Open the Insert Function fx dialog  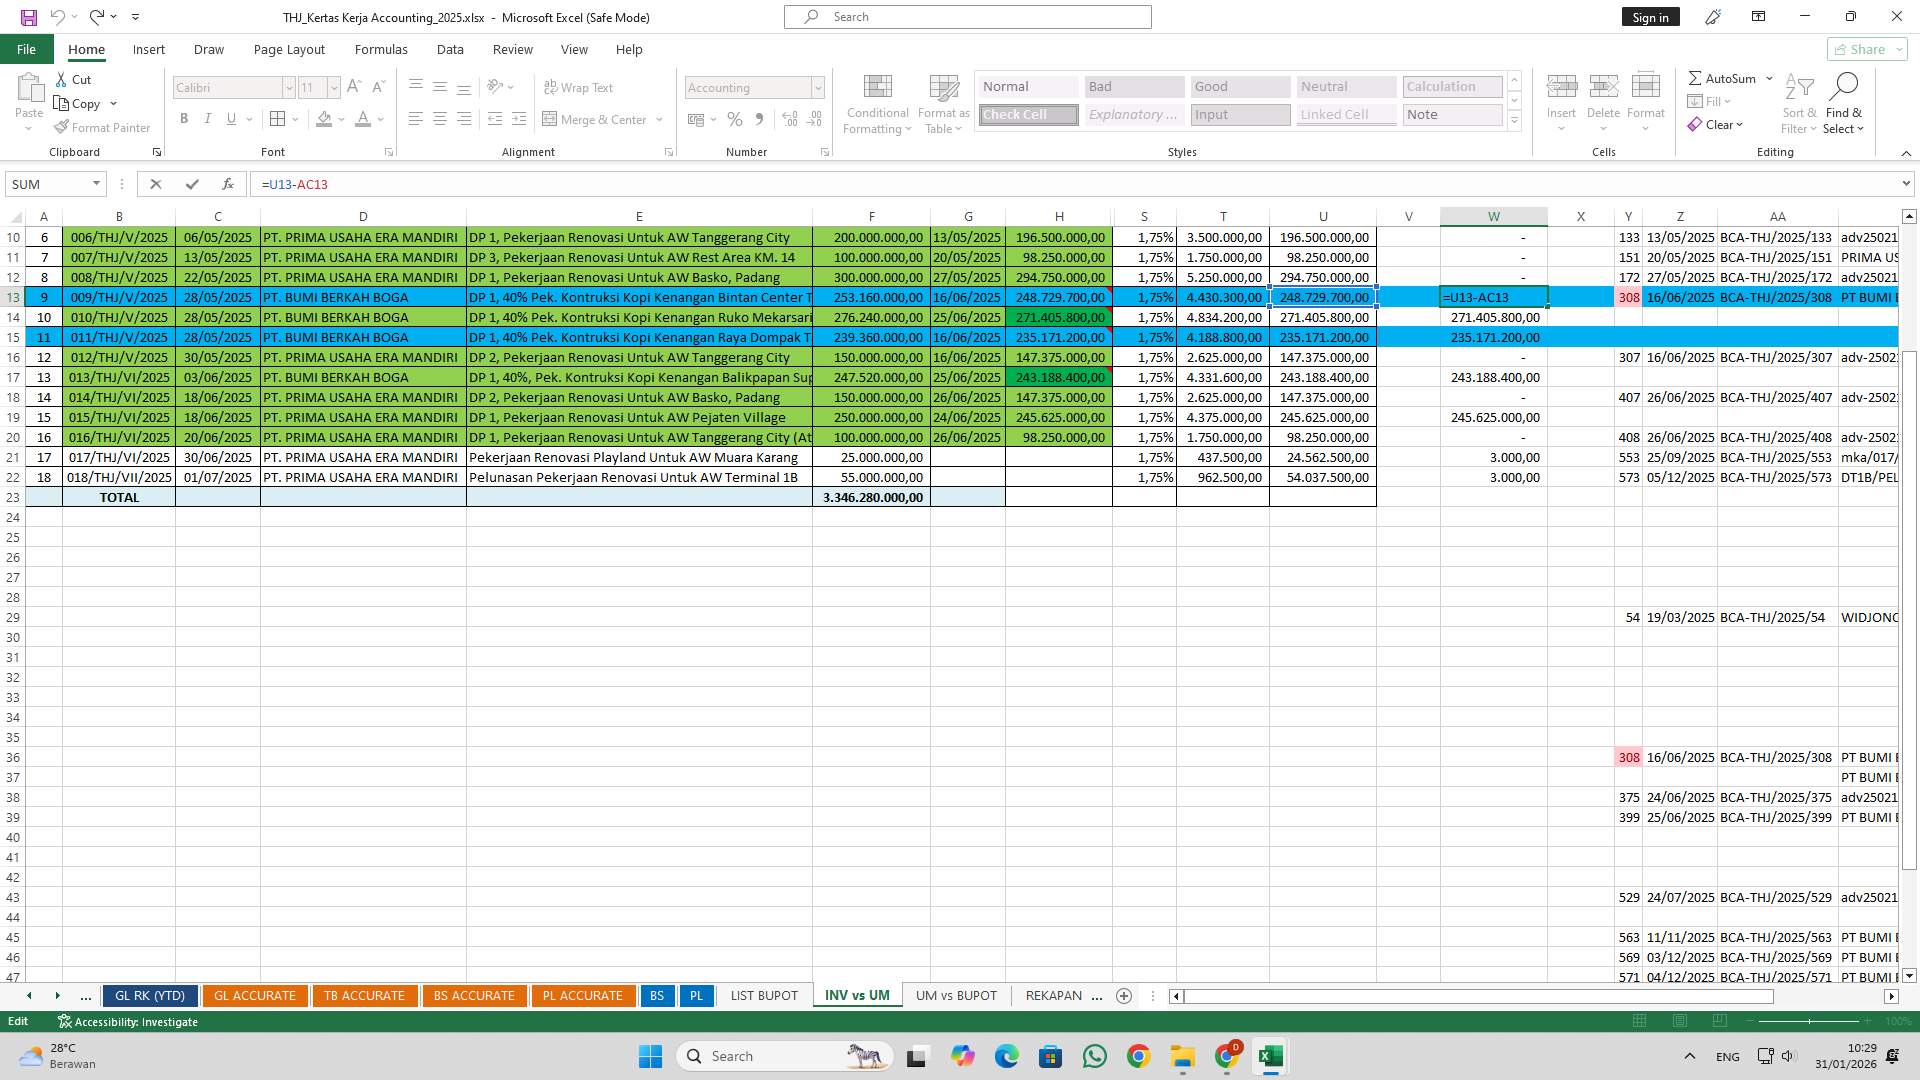click(x=228, y=184)
